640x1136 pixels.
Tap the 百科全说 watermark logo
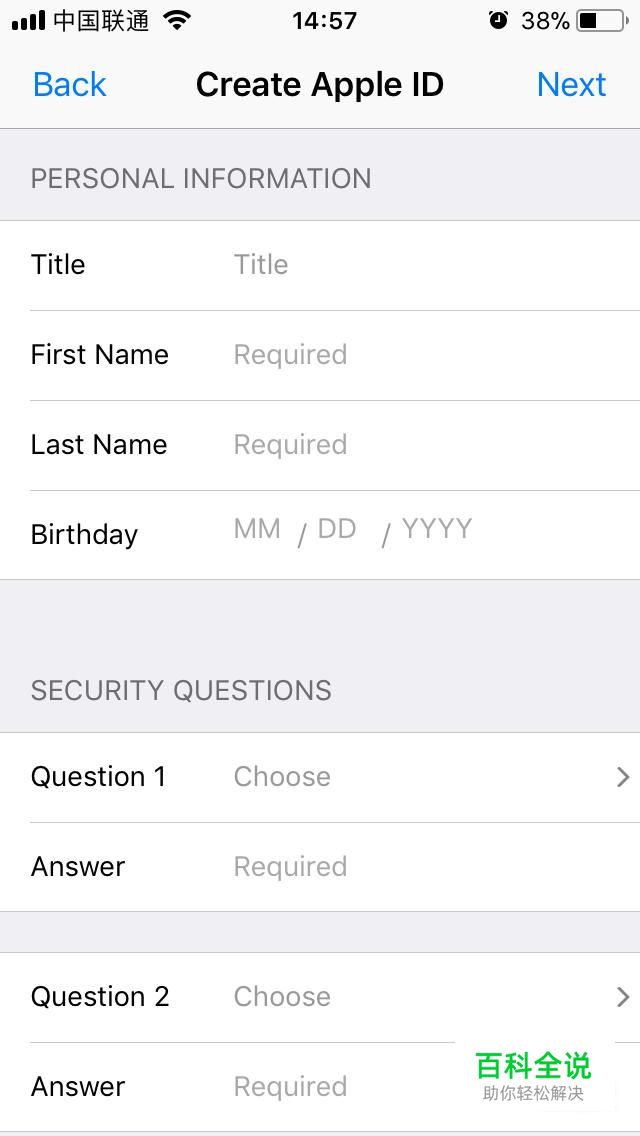(533, 1075)
